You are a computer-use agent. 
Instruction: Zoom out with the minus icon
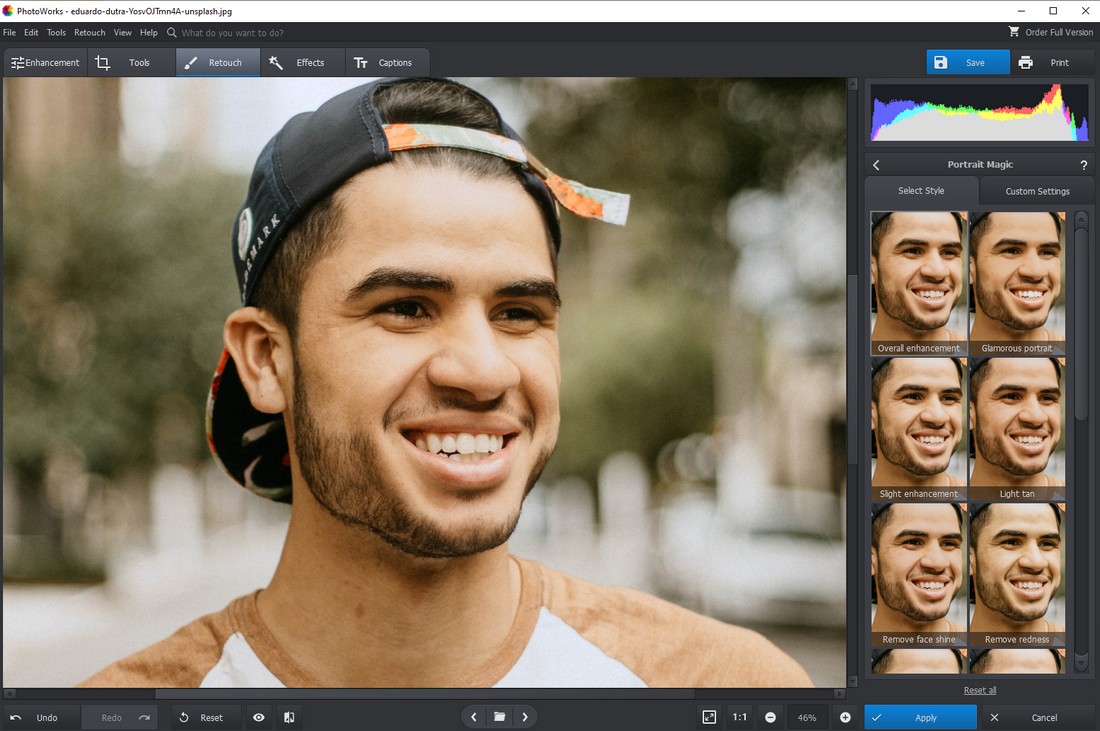click(x=770, y=718)
